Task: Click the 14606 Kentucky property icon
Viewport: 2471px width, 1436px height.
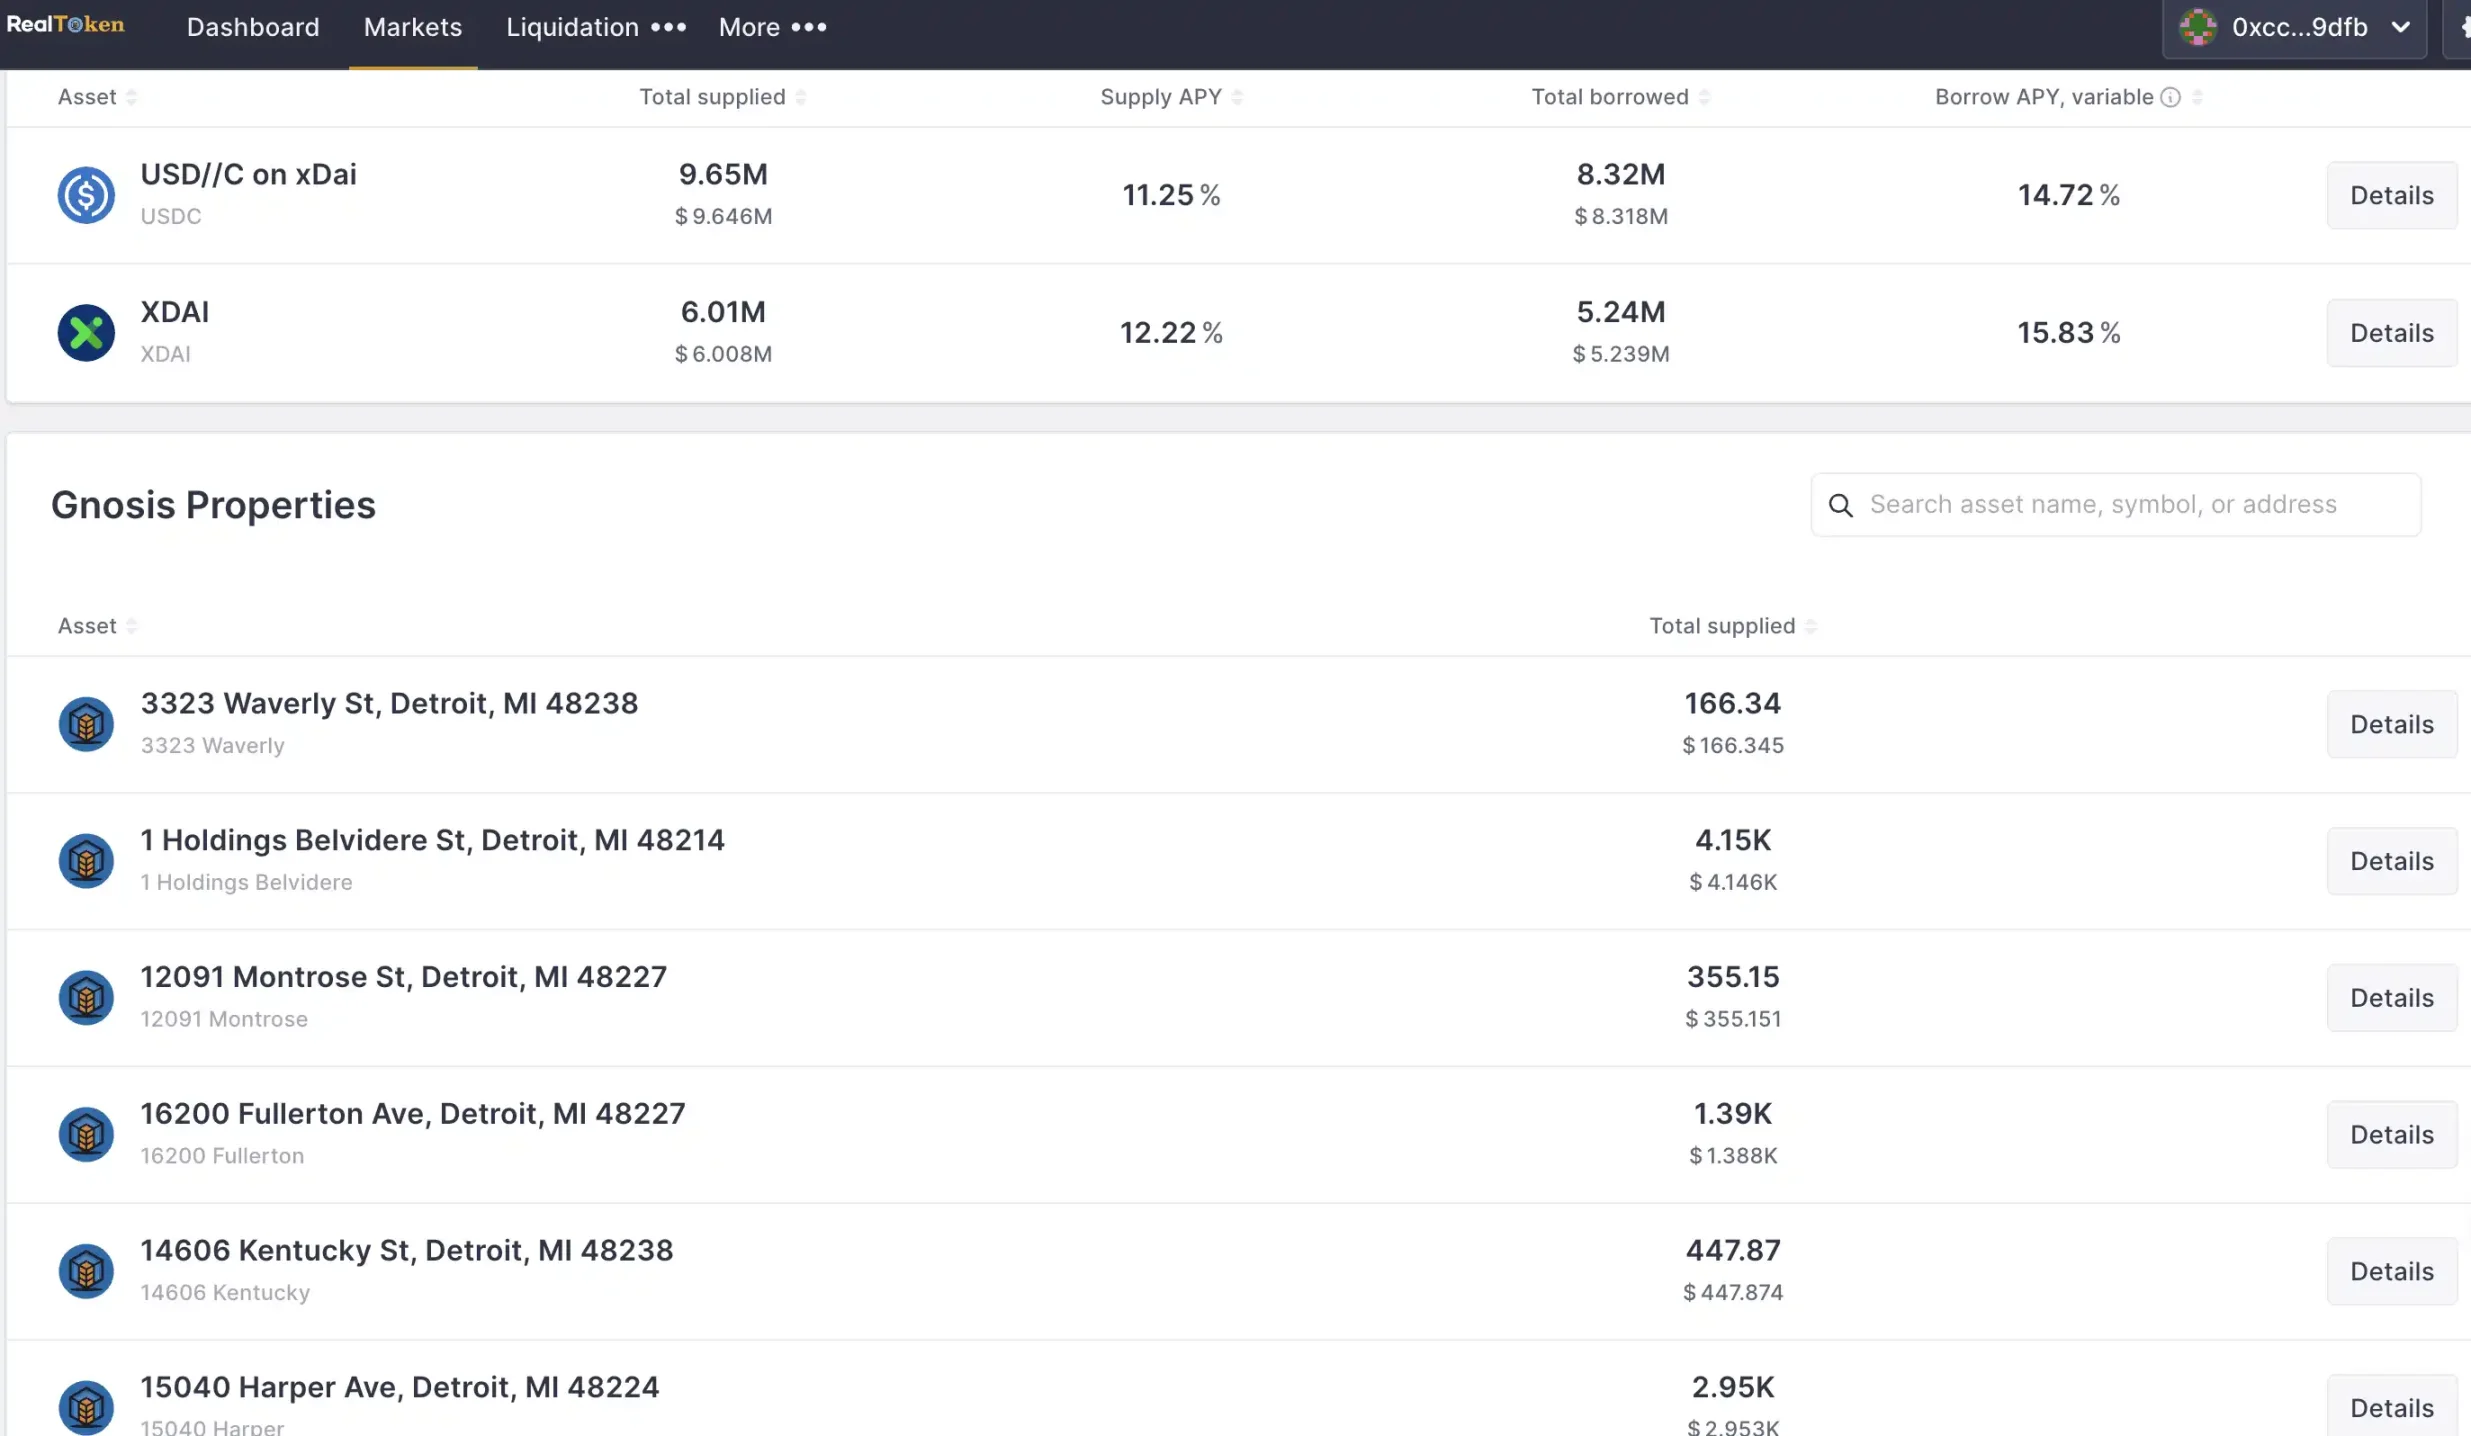Action: [x=86, y=1271]
